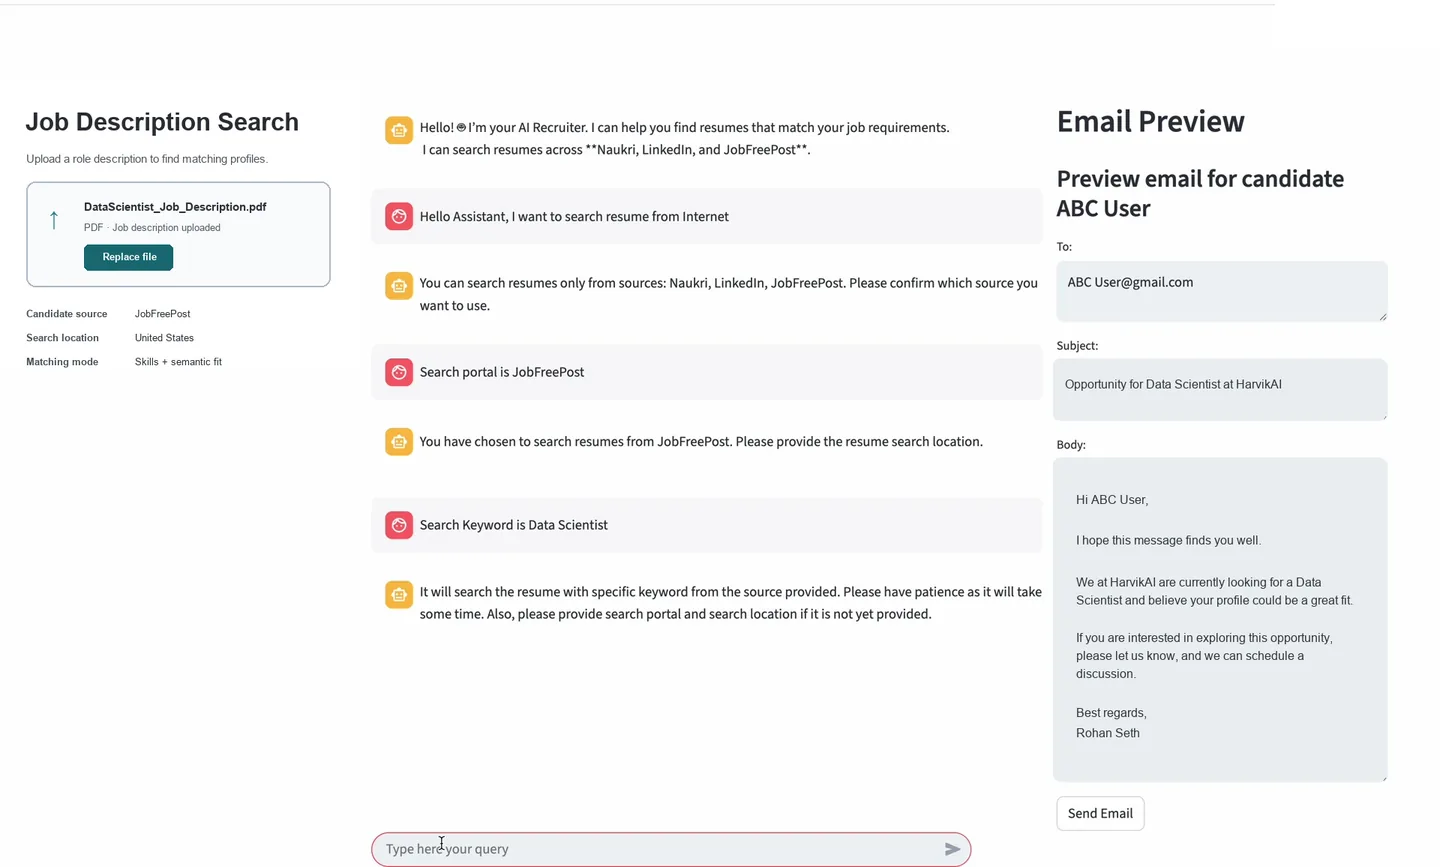The width and height of the screenshot is (1440, 867).
Task: Click the AI Recruiter bot avatar on the greeting message
Action: 399,130
